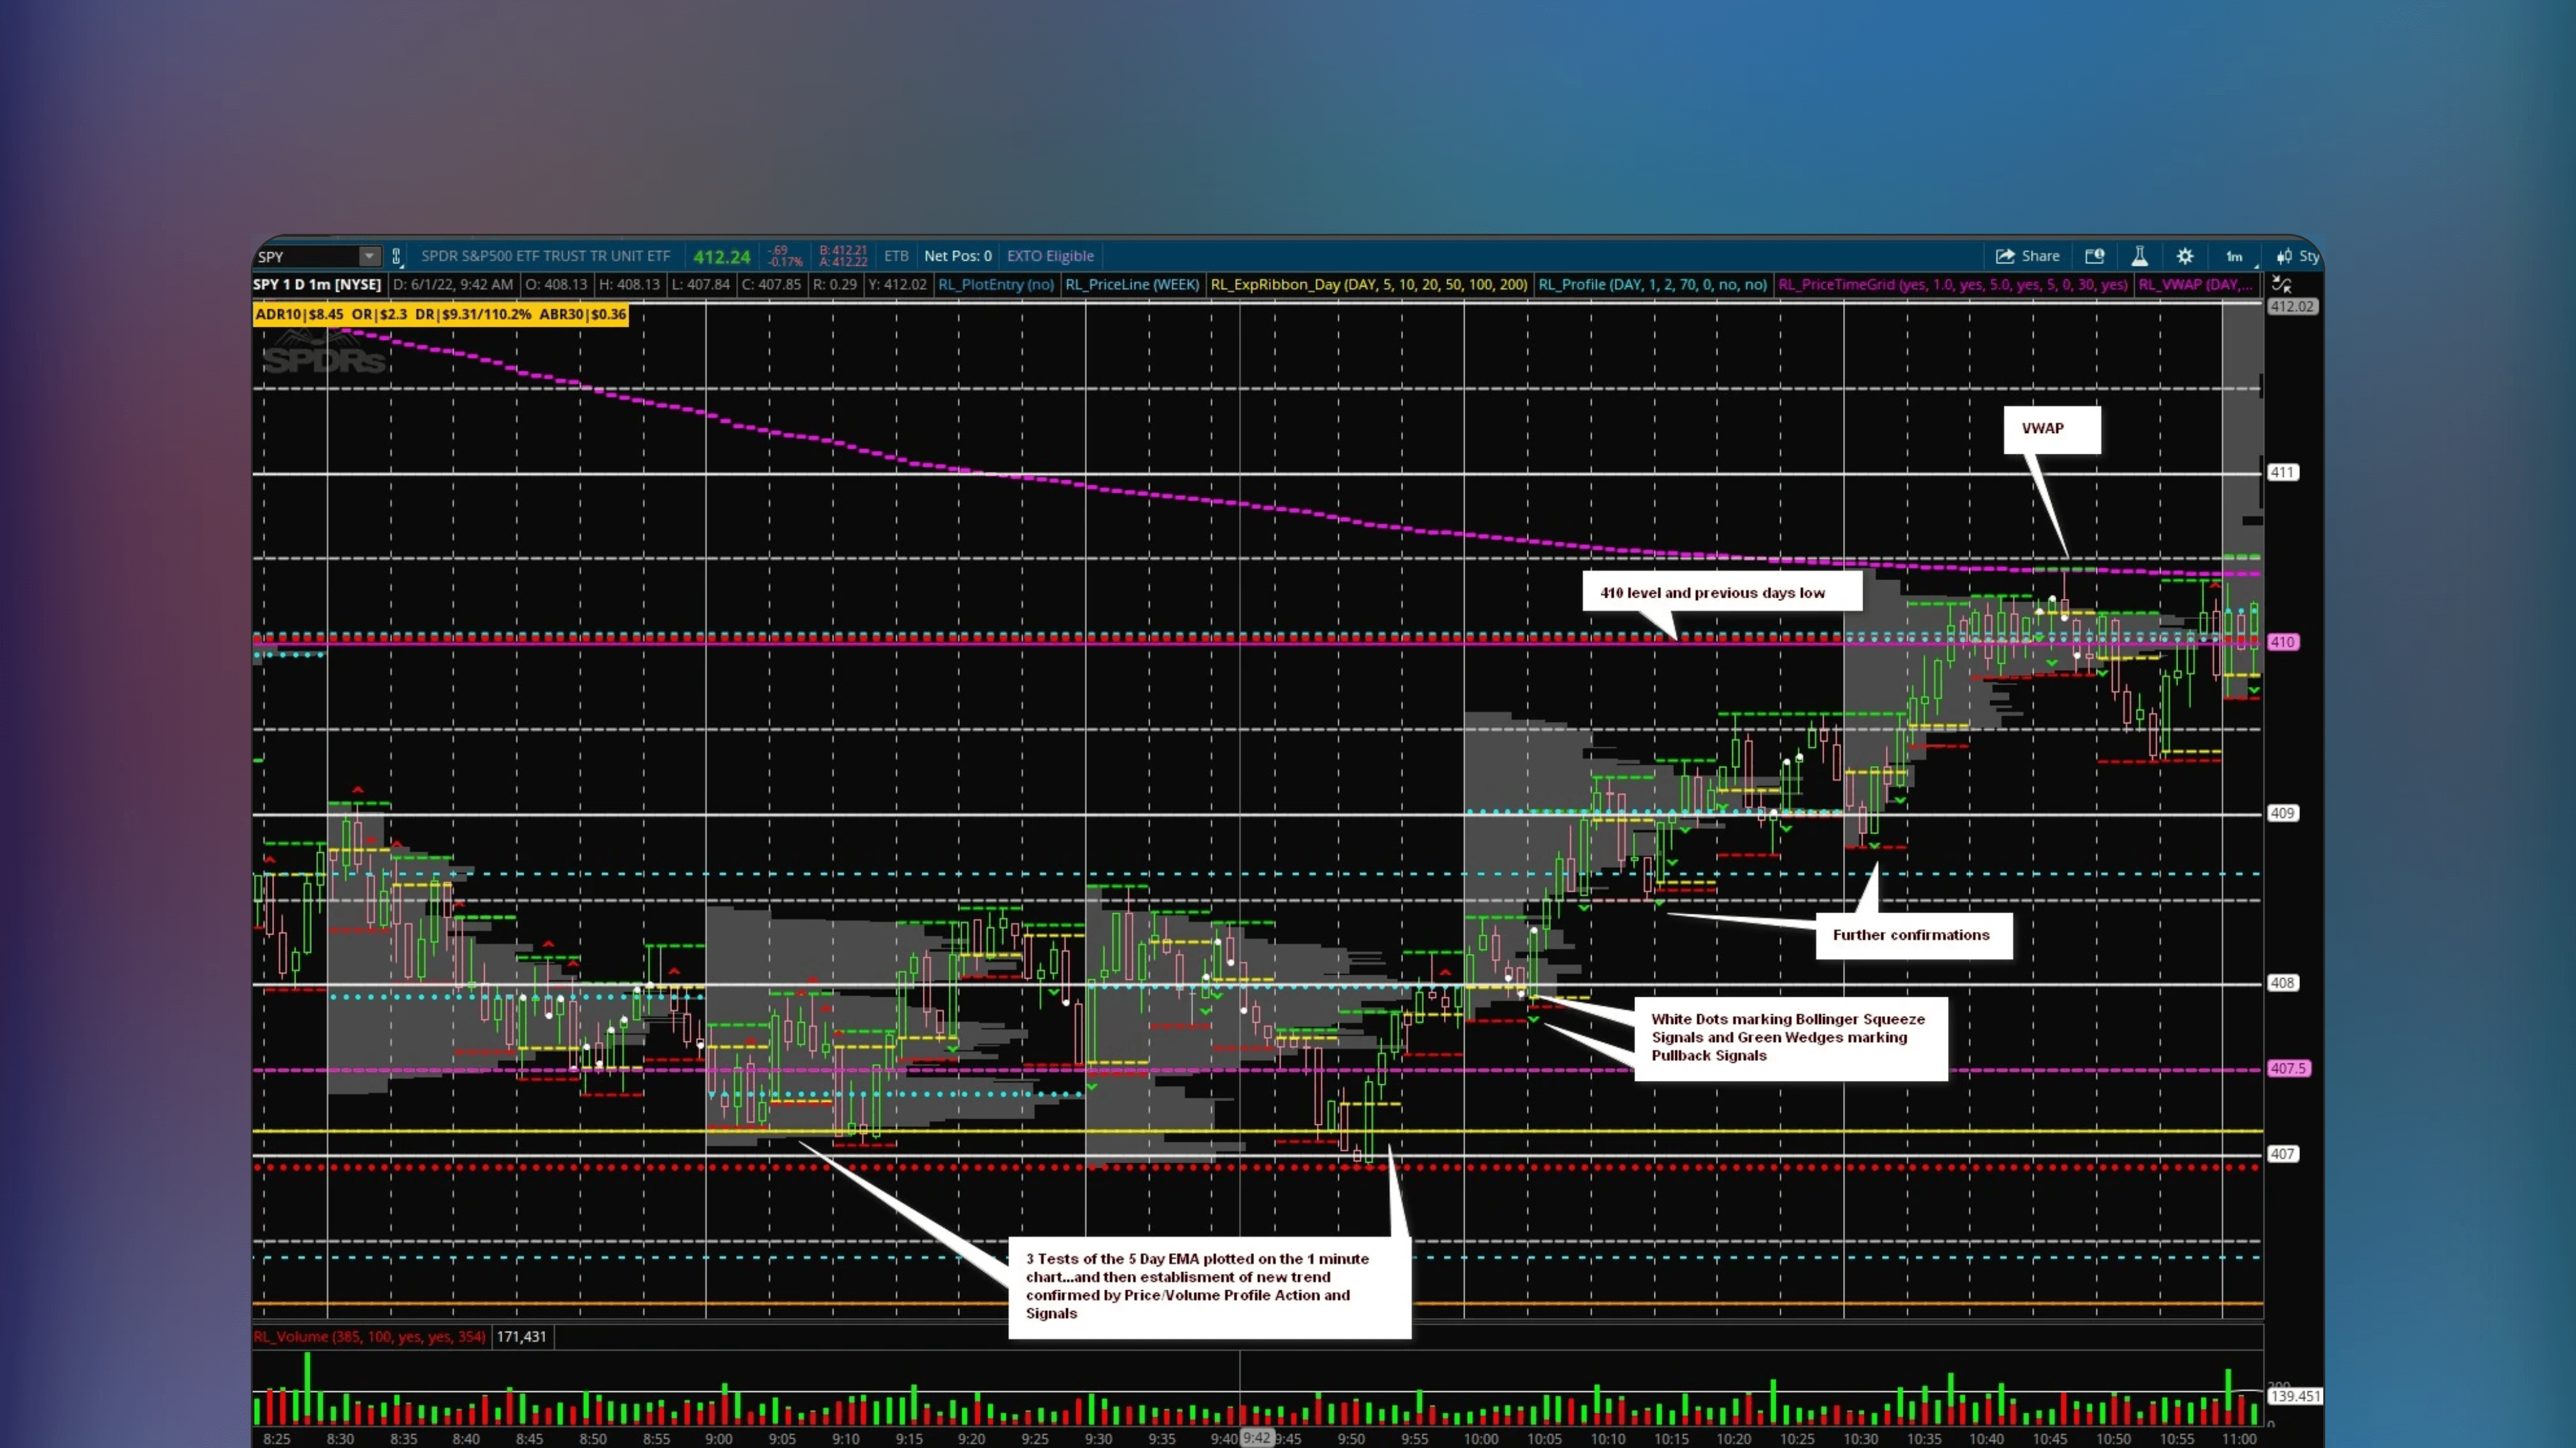Open the Share chart tool
The image size is (2576, 1448).
[2027, 256]
